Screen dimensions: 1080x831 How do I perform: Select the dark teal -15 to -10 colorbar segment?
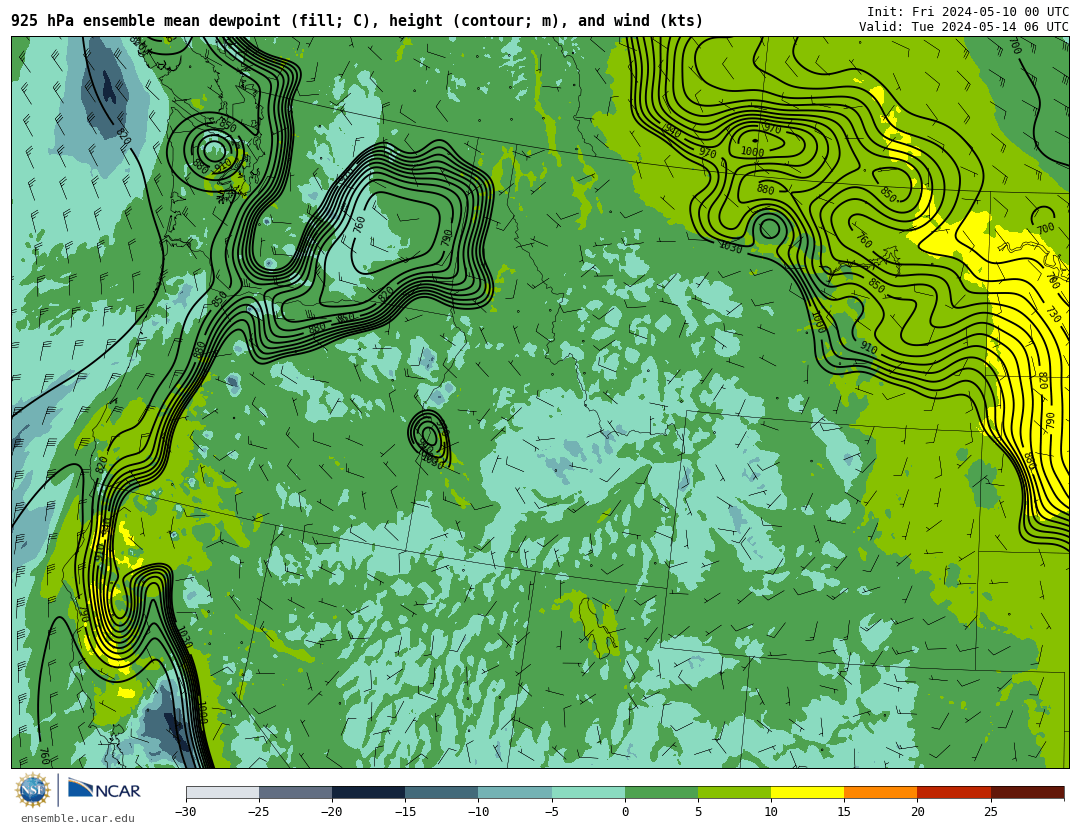click(x=442, y=792)
